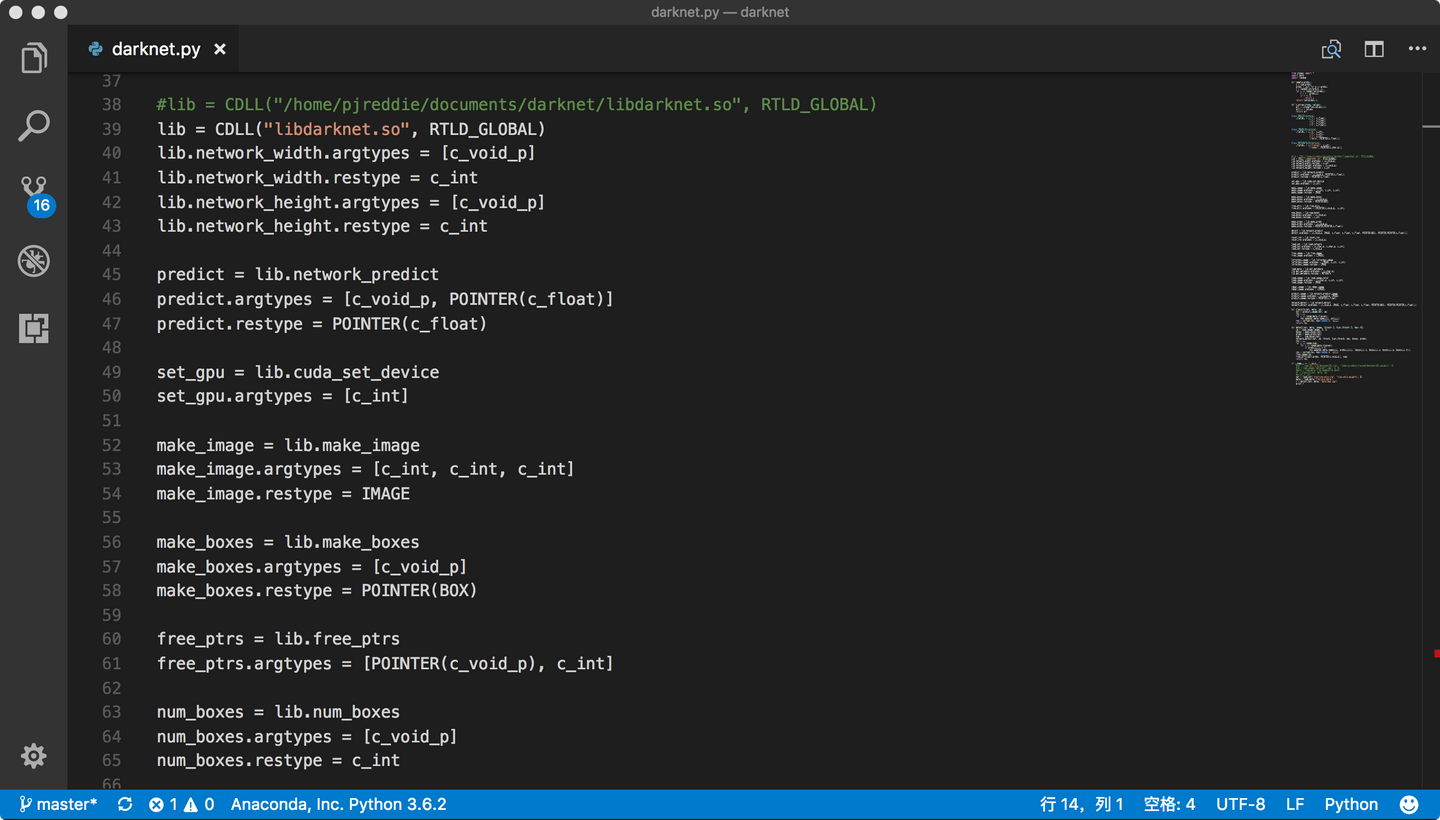
Task: Open the More Actions ellipsis menu
Action: click(1417, 48)
